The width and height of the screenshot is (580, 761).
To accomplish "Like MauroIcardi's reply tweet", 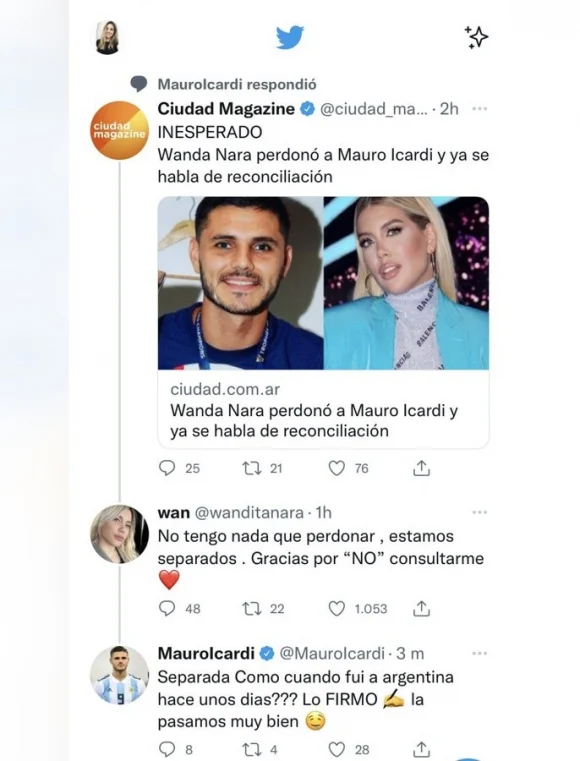I will pyautogui.click(x=336, y=749).
